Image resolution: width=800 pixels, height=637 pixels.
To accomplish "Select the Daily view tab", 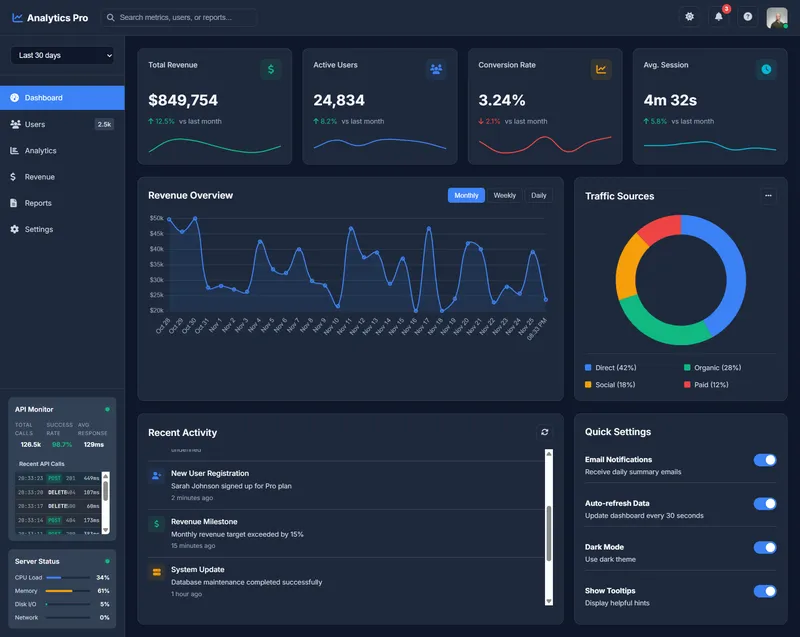I will tap(539, 195).
